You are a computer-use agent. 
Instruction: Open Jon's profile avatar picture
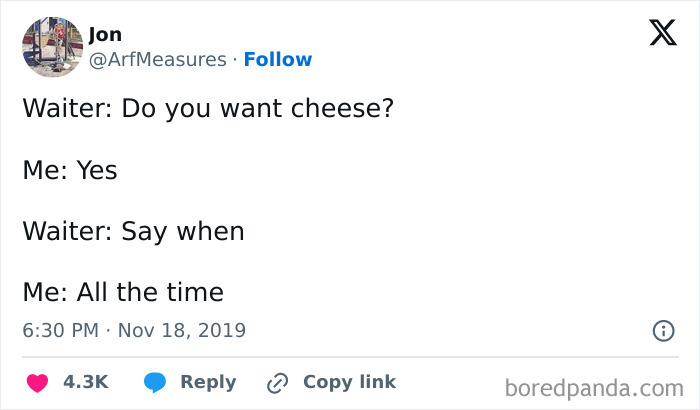52,47
